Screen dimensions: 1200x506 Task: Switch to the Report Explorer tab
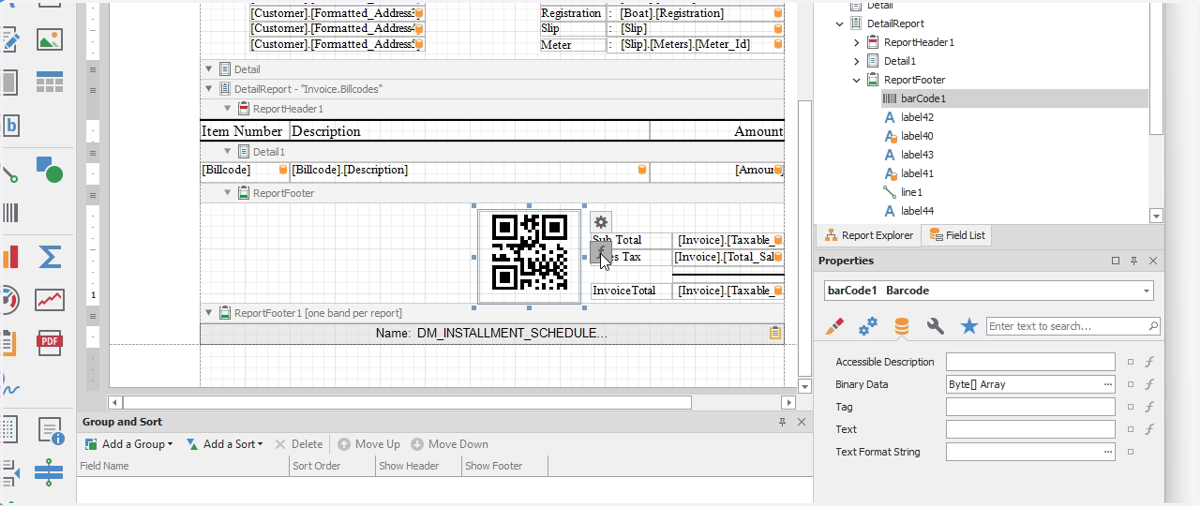[x=869, y=235]
